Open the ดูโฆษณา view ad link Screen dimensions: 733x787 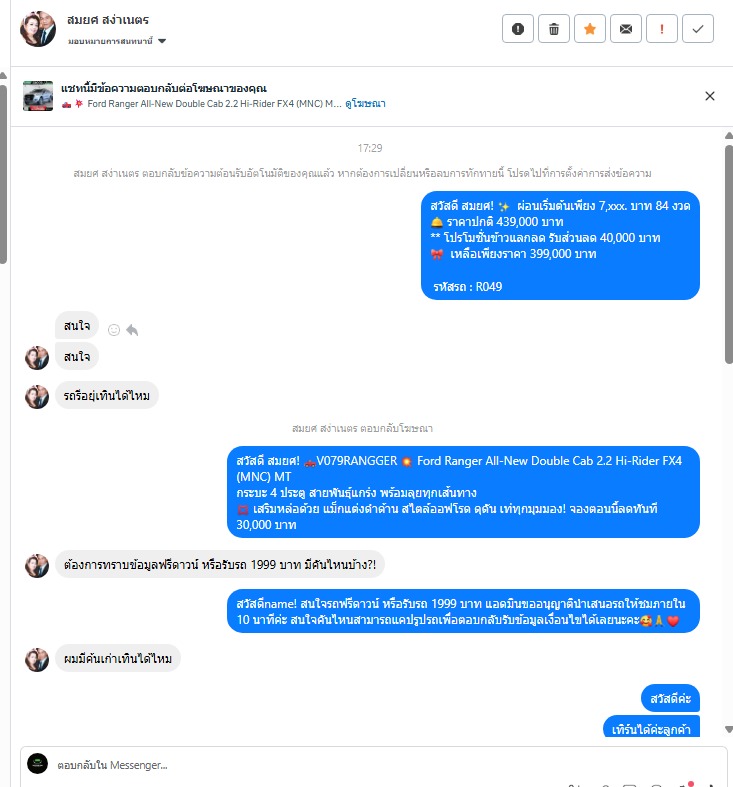point(365,104)
